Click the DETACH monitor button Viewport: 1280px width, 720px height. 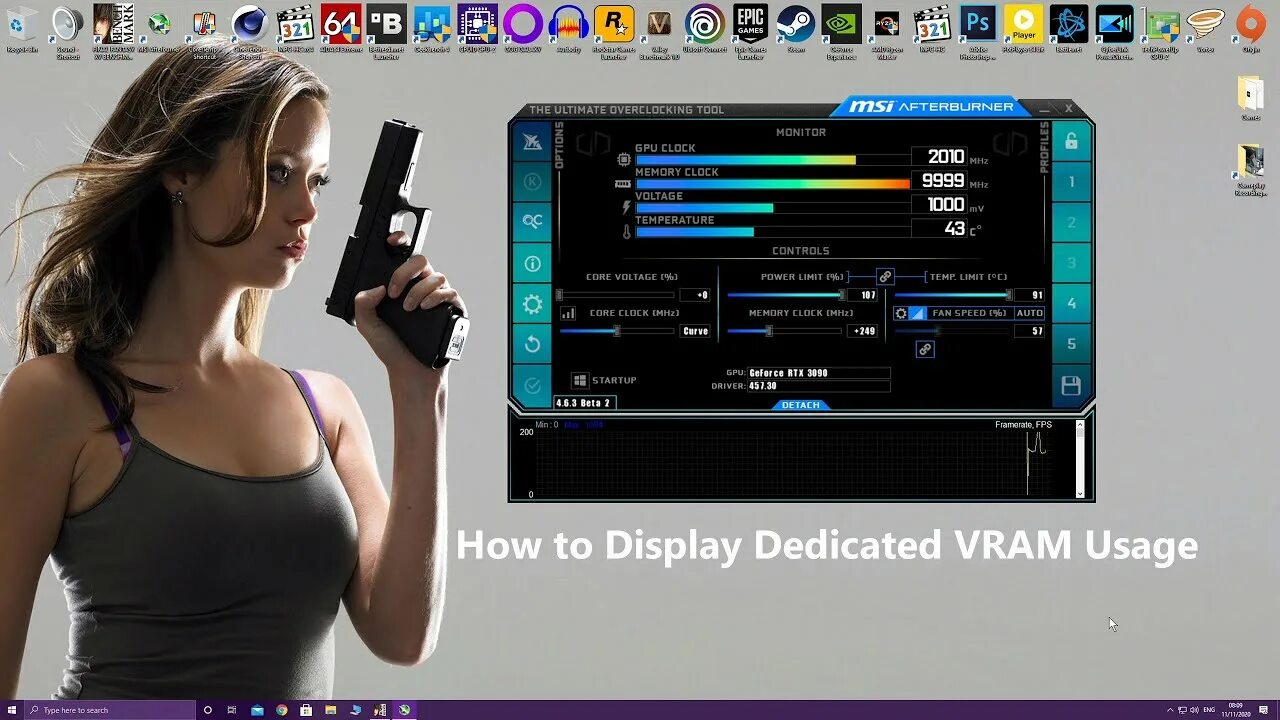800,405
